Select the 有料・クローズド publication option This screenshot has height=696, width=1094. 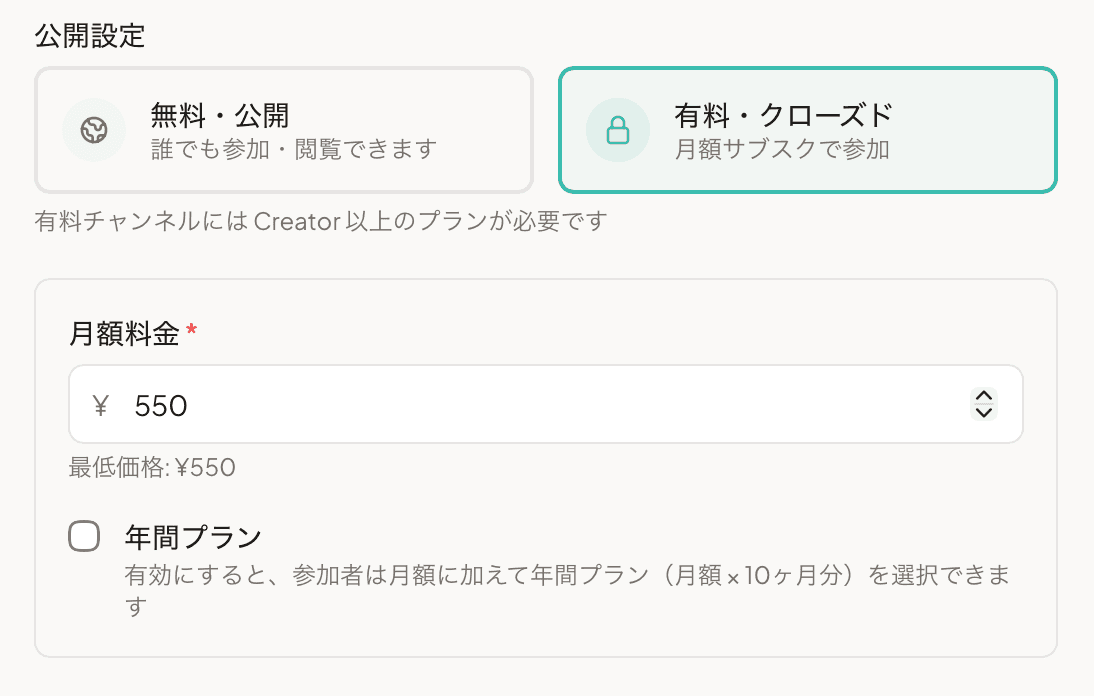click(806, 130)
